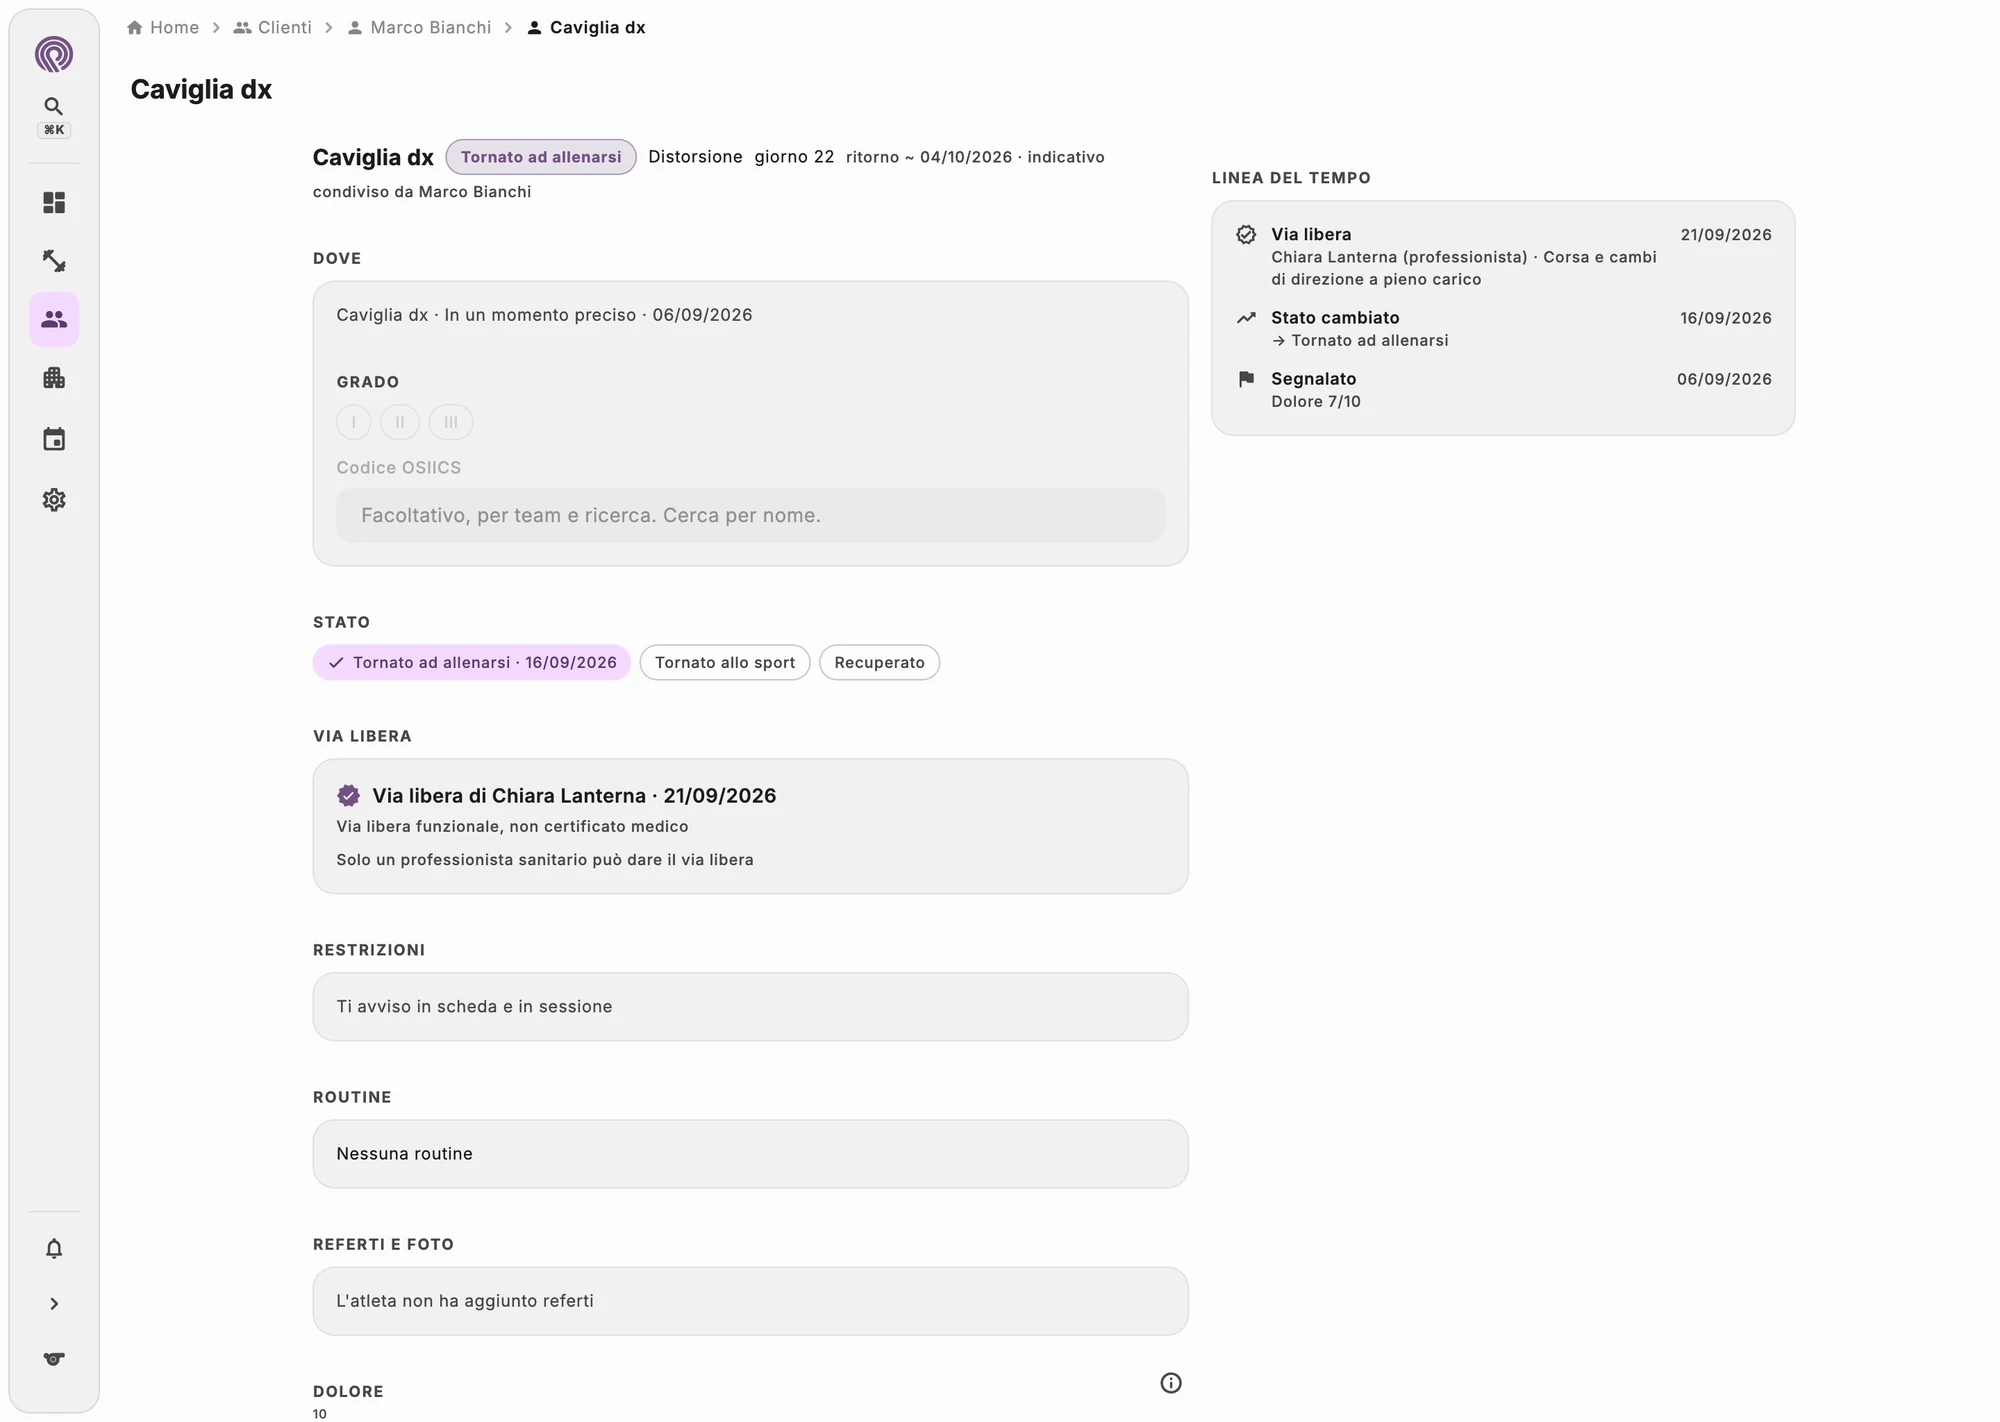Open the search icon in sidebar

[x=54, y=106]
